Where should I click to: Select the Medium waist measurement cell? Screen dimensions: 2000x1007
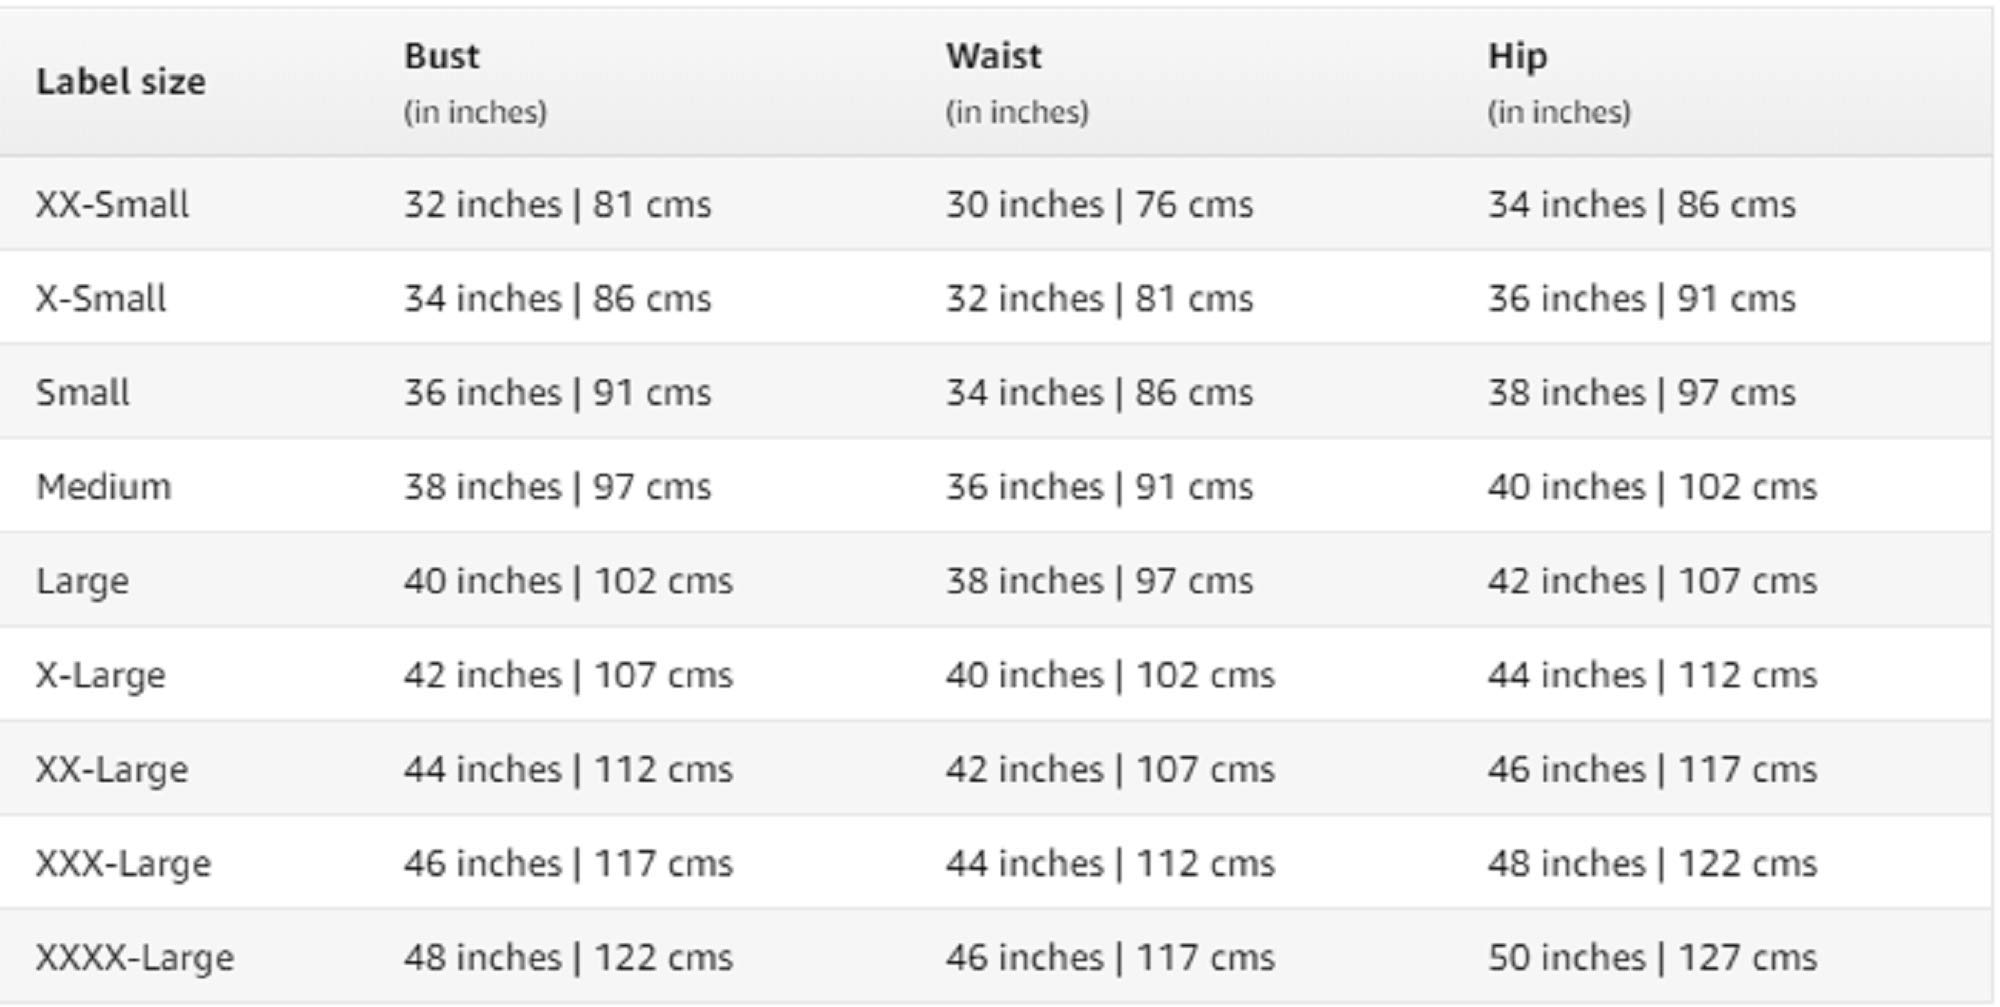(1099, 487)
